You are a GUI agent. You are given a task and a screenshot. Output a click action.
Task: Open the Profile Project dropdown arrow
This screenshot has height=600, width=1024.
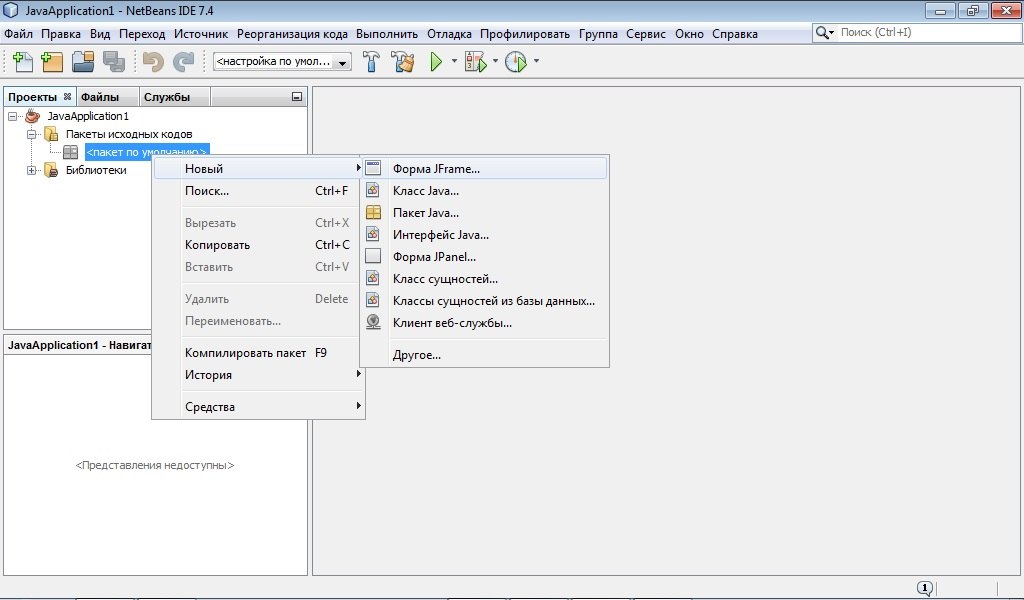[x=536, y=61]
